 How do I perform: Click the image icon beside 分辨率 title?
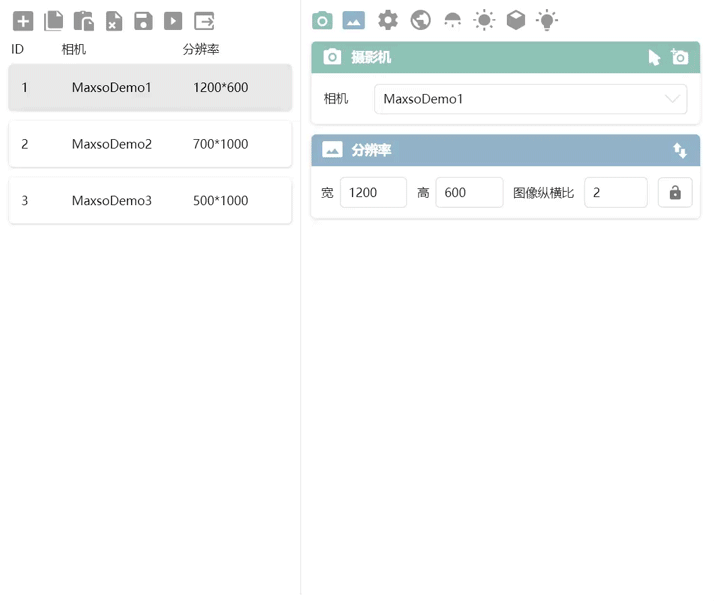click(x=332, y=149)
